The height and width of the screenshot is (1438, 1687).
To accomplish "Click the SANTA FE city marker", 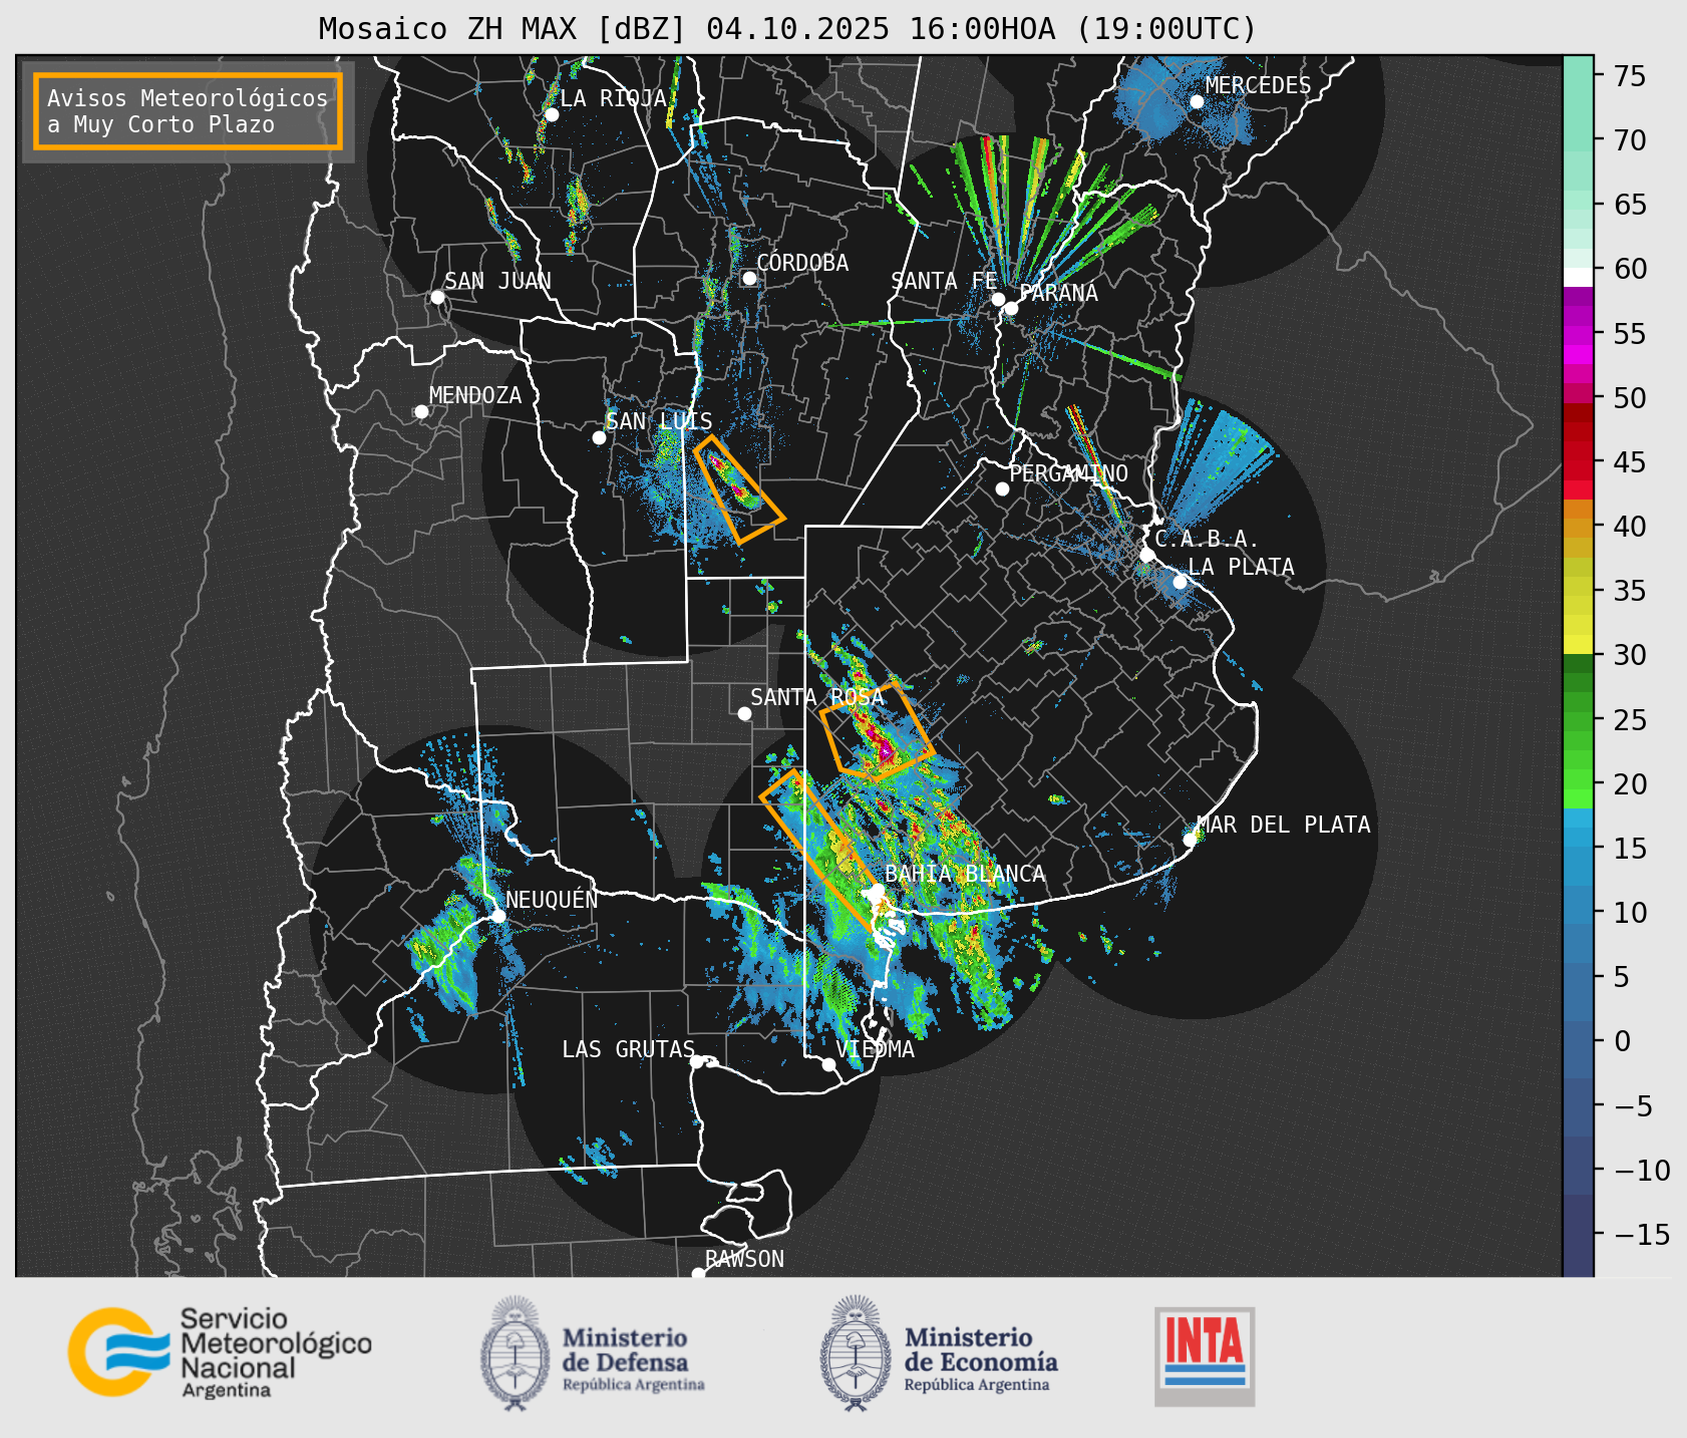I will [x=998, y=299].
